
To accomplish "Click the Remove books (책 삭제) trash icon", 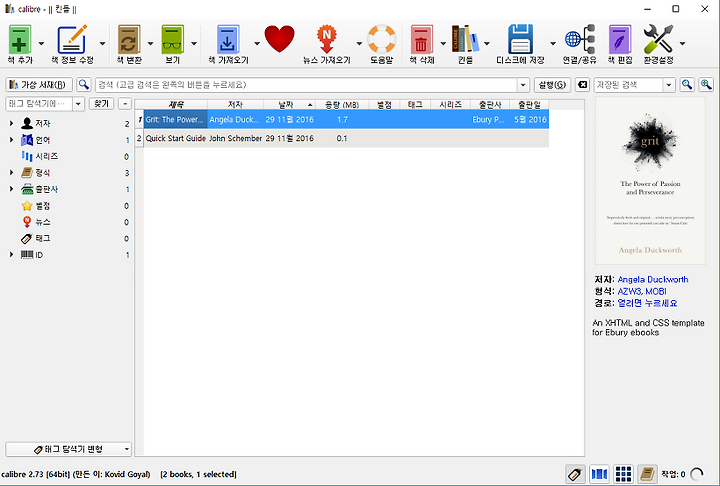I will pos(422,40).
